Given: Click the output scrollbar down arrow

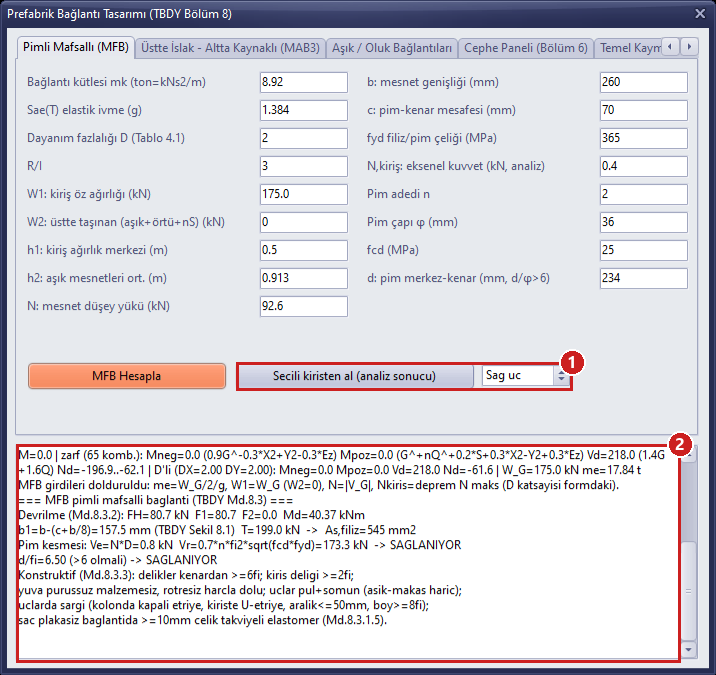Looking at the screenshot, I should (688, 649).
